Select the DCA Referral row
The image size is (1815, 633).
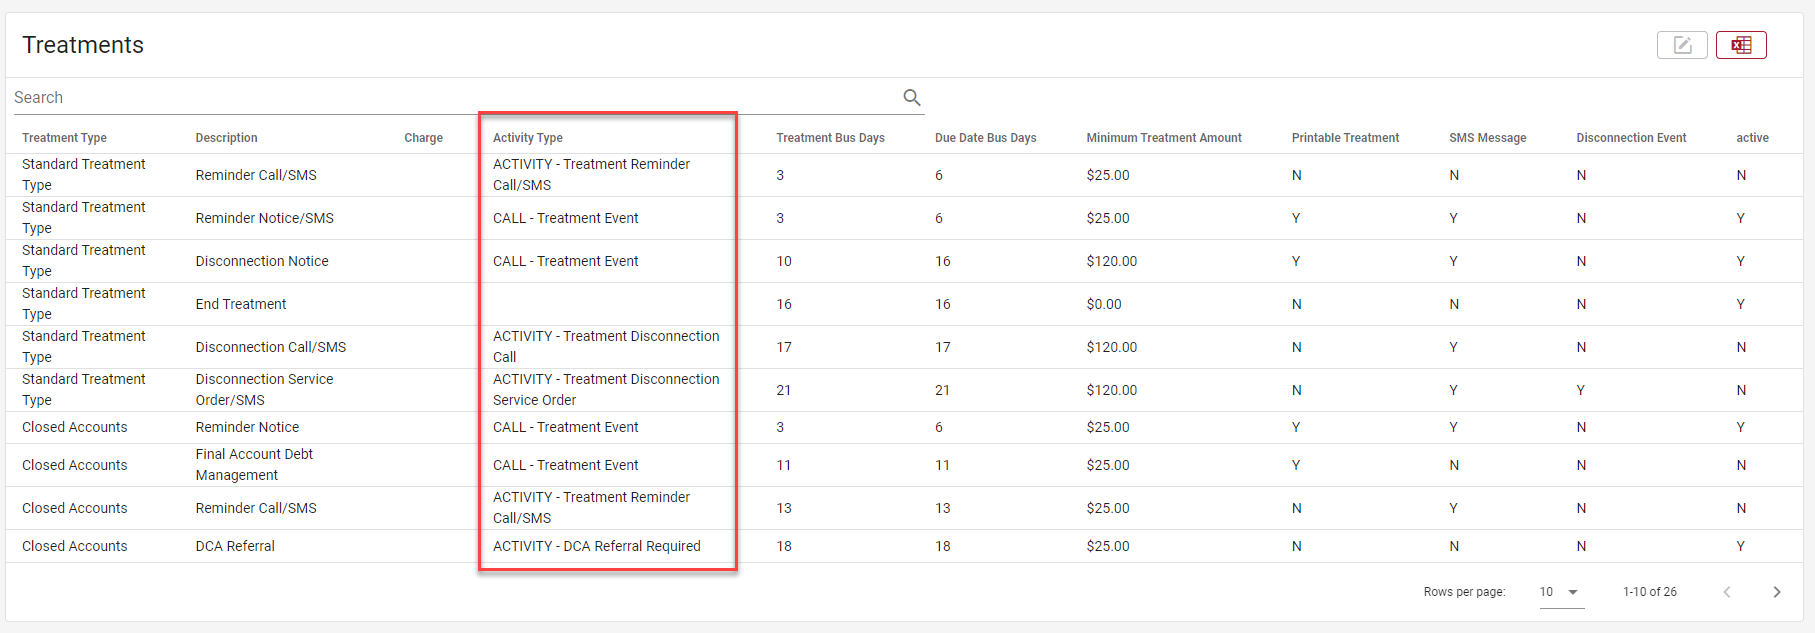pyautogui.click(x=235, y=546)
